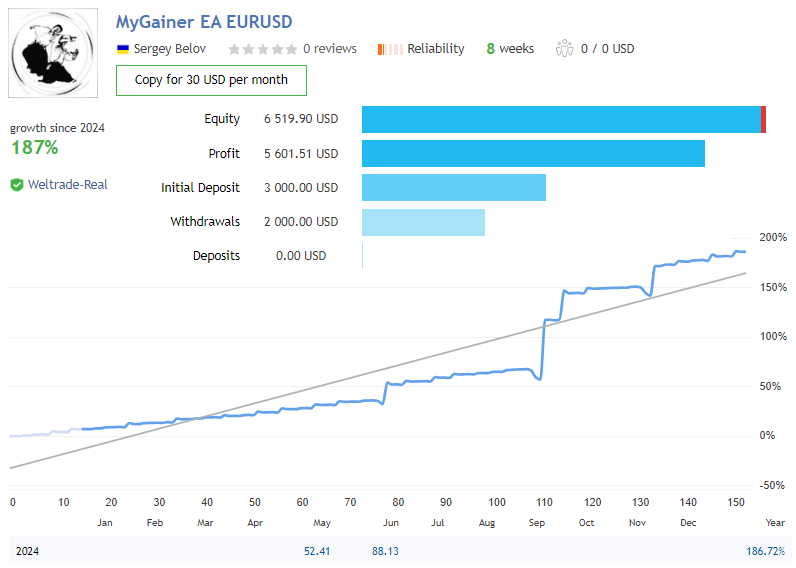Click the 6 519.90 USD equity value
796x568 pixels.
click(x=301, y=119)
